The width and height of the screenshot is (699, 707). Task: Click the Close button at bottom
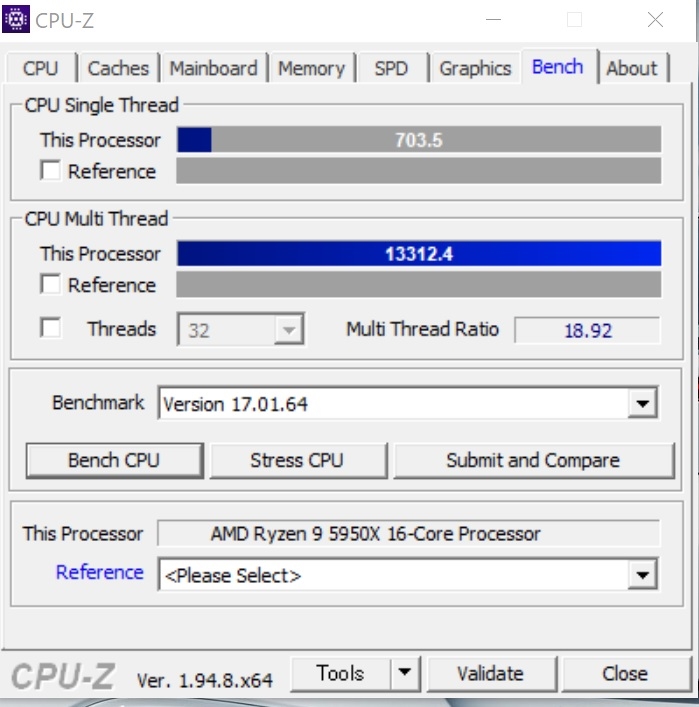[625, 674]
